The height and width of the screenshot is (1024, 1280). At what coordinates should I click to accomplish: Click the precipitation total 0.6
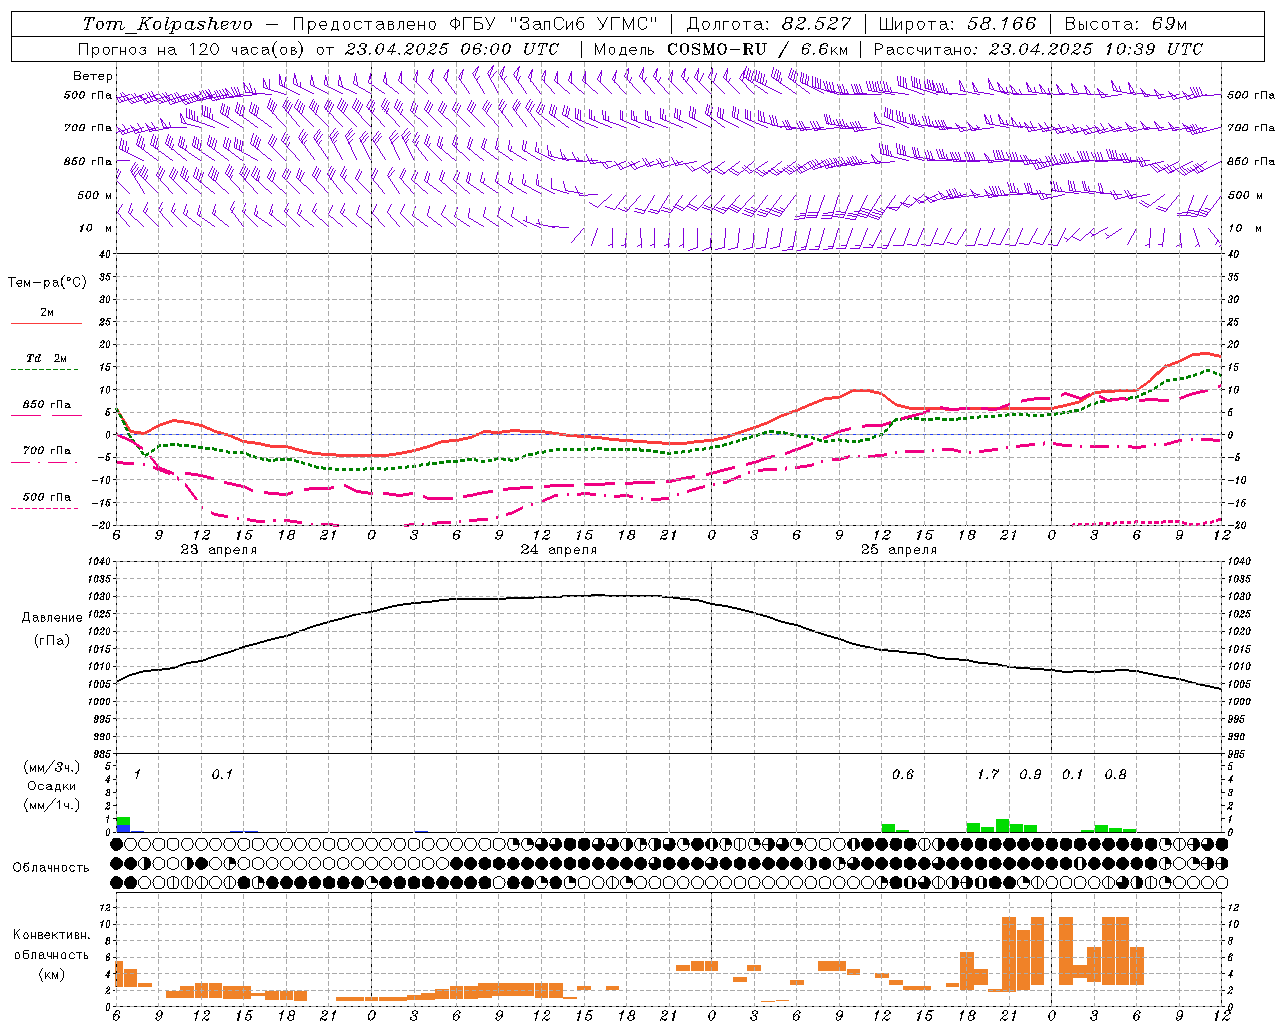point(903,775)
